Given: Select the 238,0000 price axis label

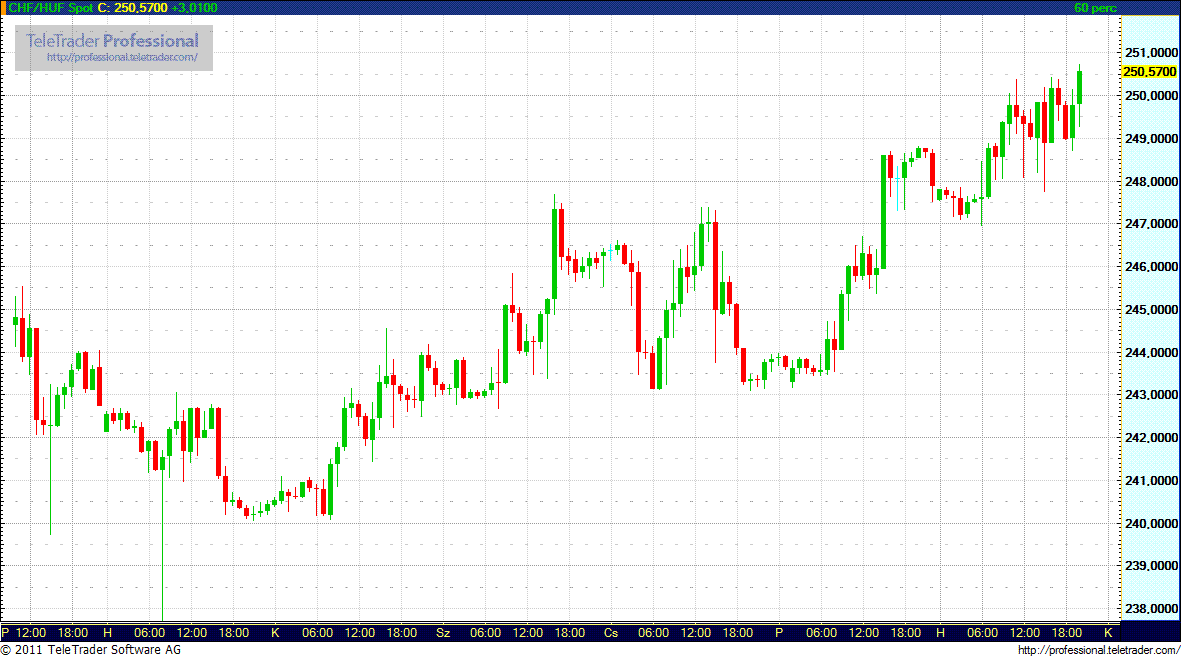Looking at the screenshot, I should pos(1149,609).
